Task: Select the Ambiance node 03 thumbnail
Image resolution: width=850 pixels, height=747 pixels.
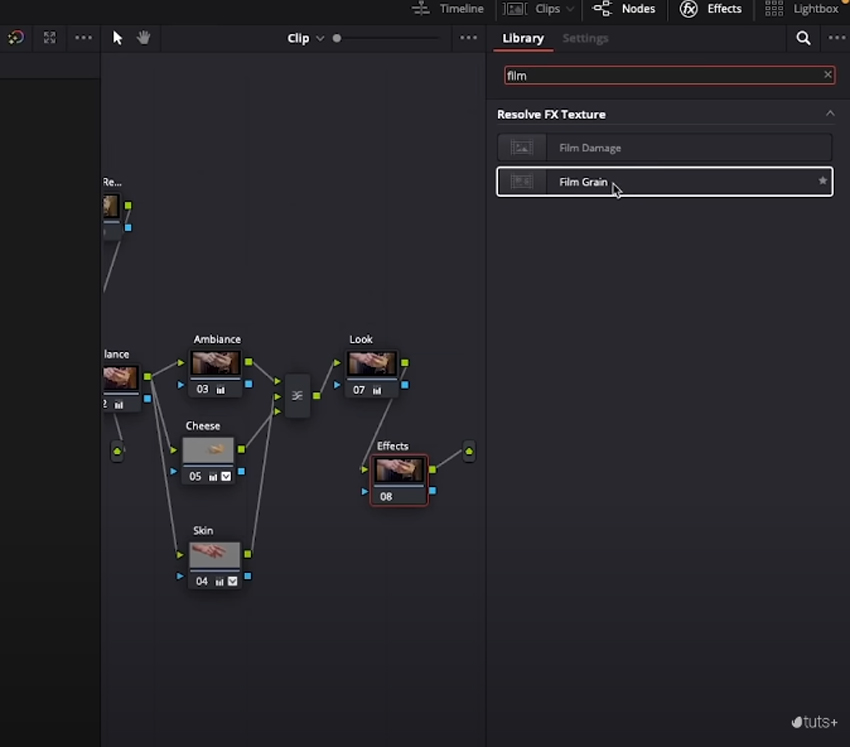Action: pos(215,363)
